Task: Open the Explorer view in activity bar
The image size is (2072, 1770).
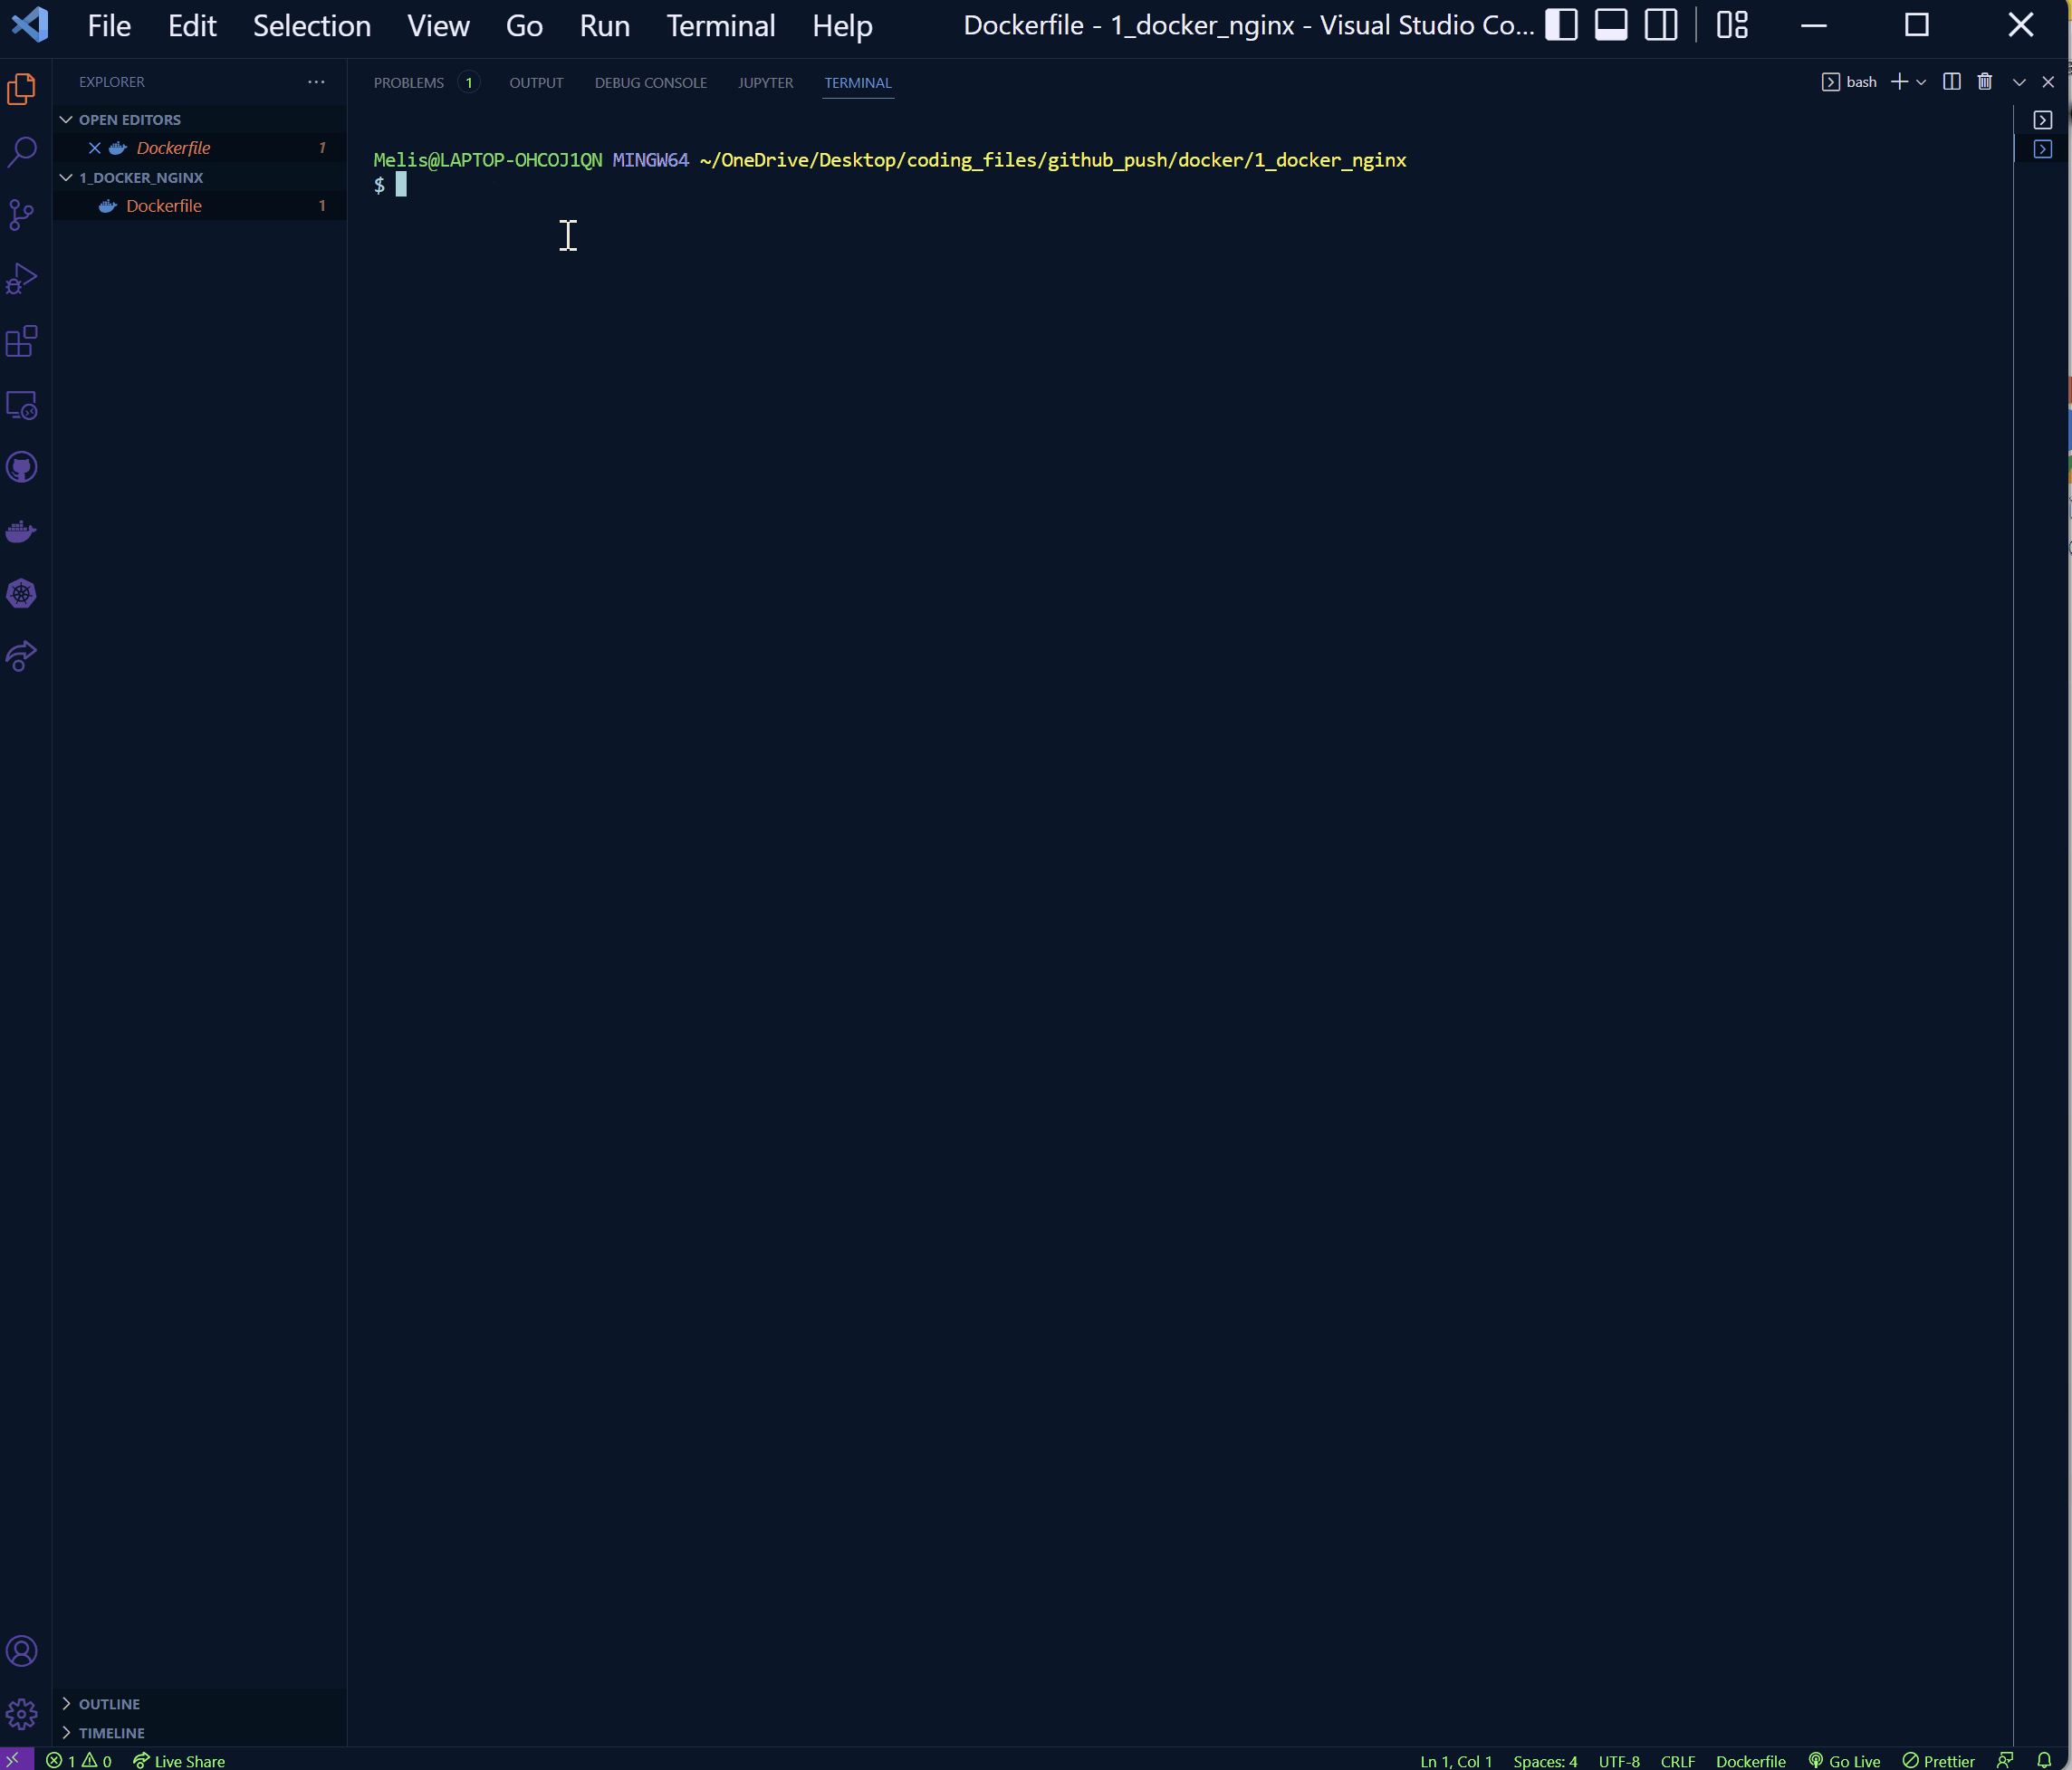Action: 22,89
